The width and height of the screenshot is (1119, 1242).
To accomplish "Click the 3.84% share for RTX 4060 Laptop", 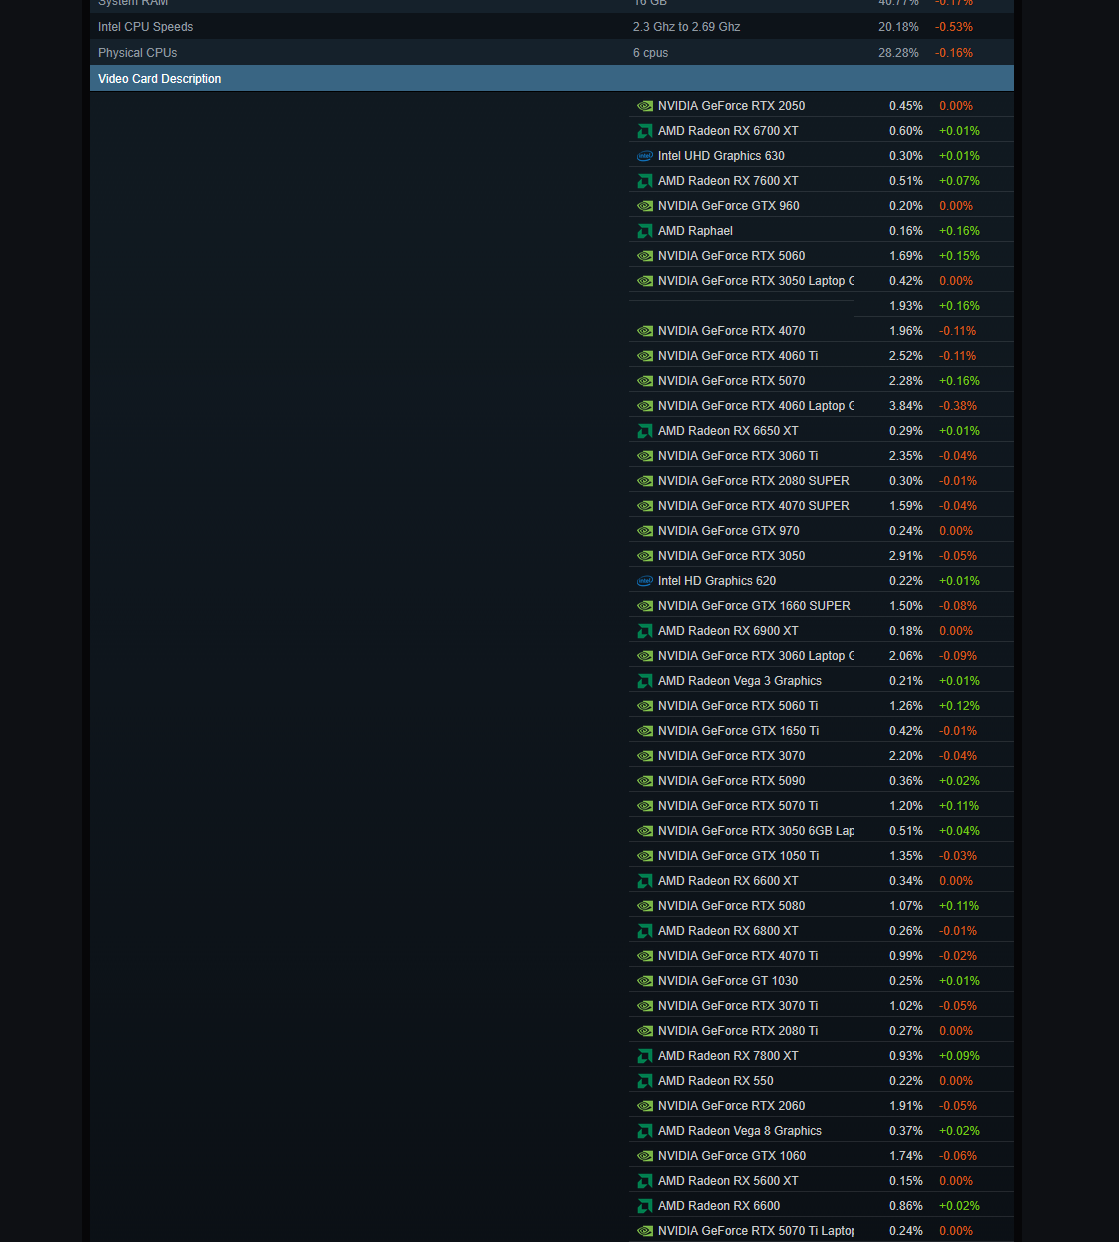I will pos(906,406).
